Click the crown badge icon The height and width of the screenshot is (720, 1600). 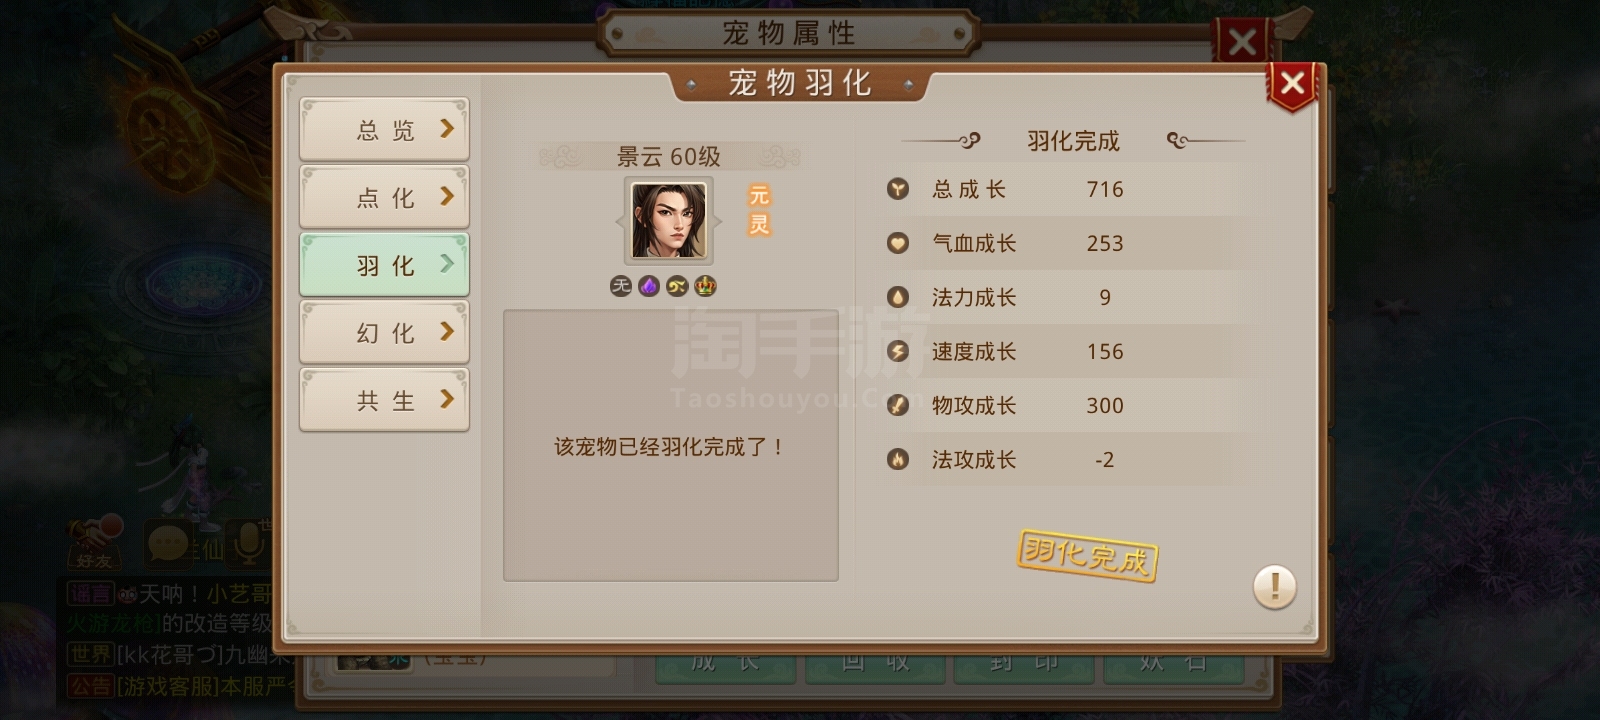coord(705,286)
